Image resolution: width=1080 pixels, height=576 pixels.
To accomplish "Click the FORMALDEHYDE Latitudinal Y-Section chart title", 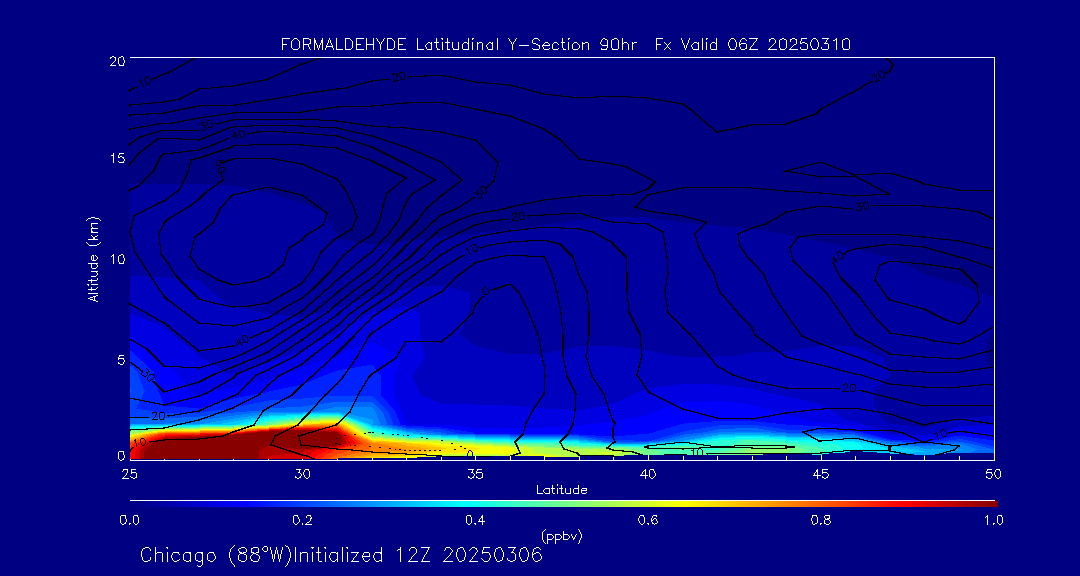I will (566, 45).
